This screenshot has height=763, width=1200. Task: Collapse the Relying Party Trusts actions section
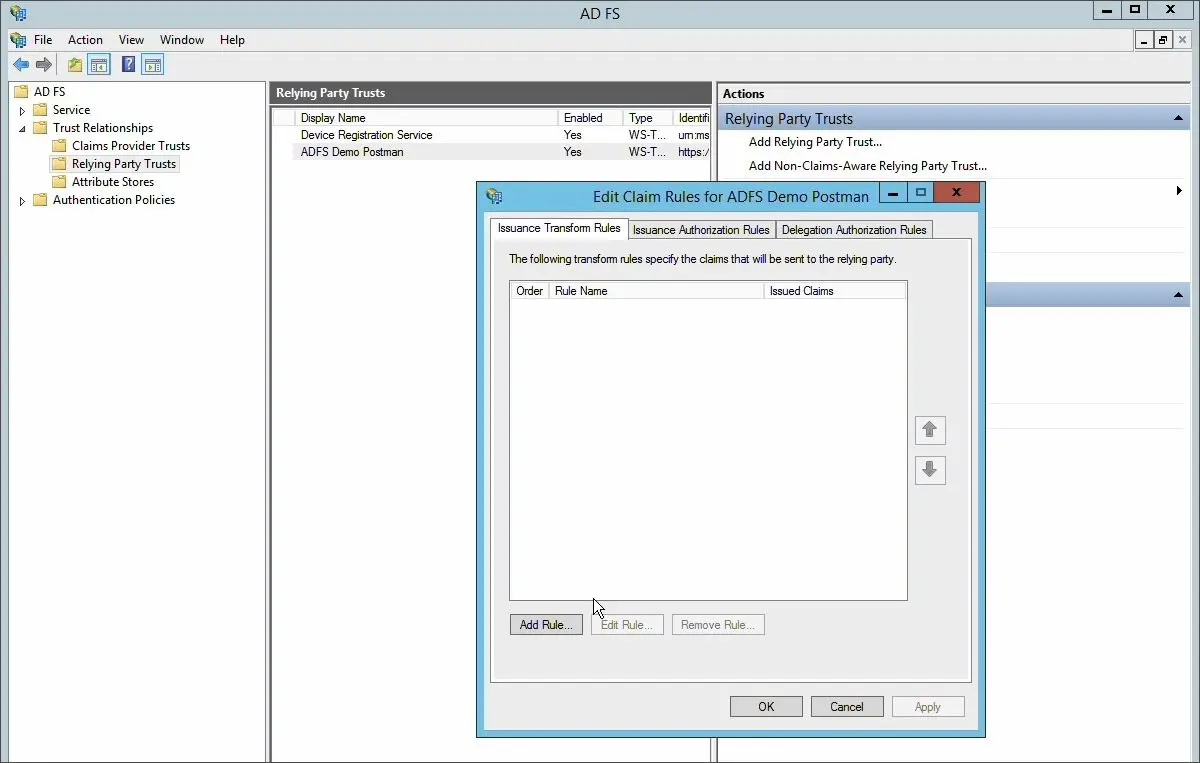click(1179, 119)
